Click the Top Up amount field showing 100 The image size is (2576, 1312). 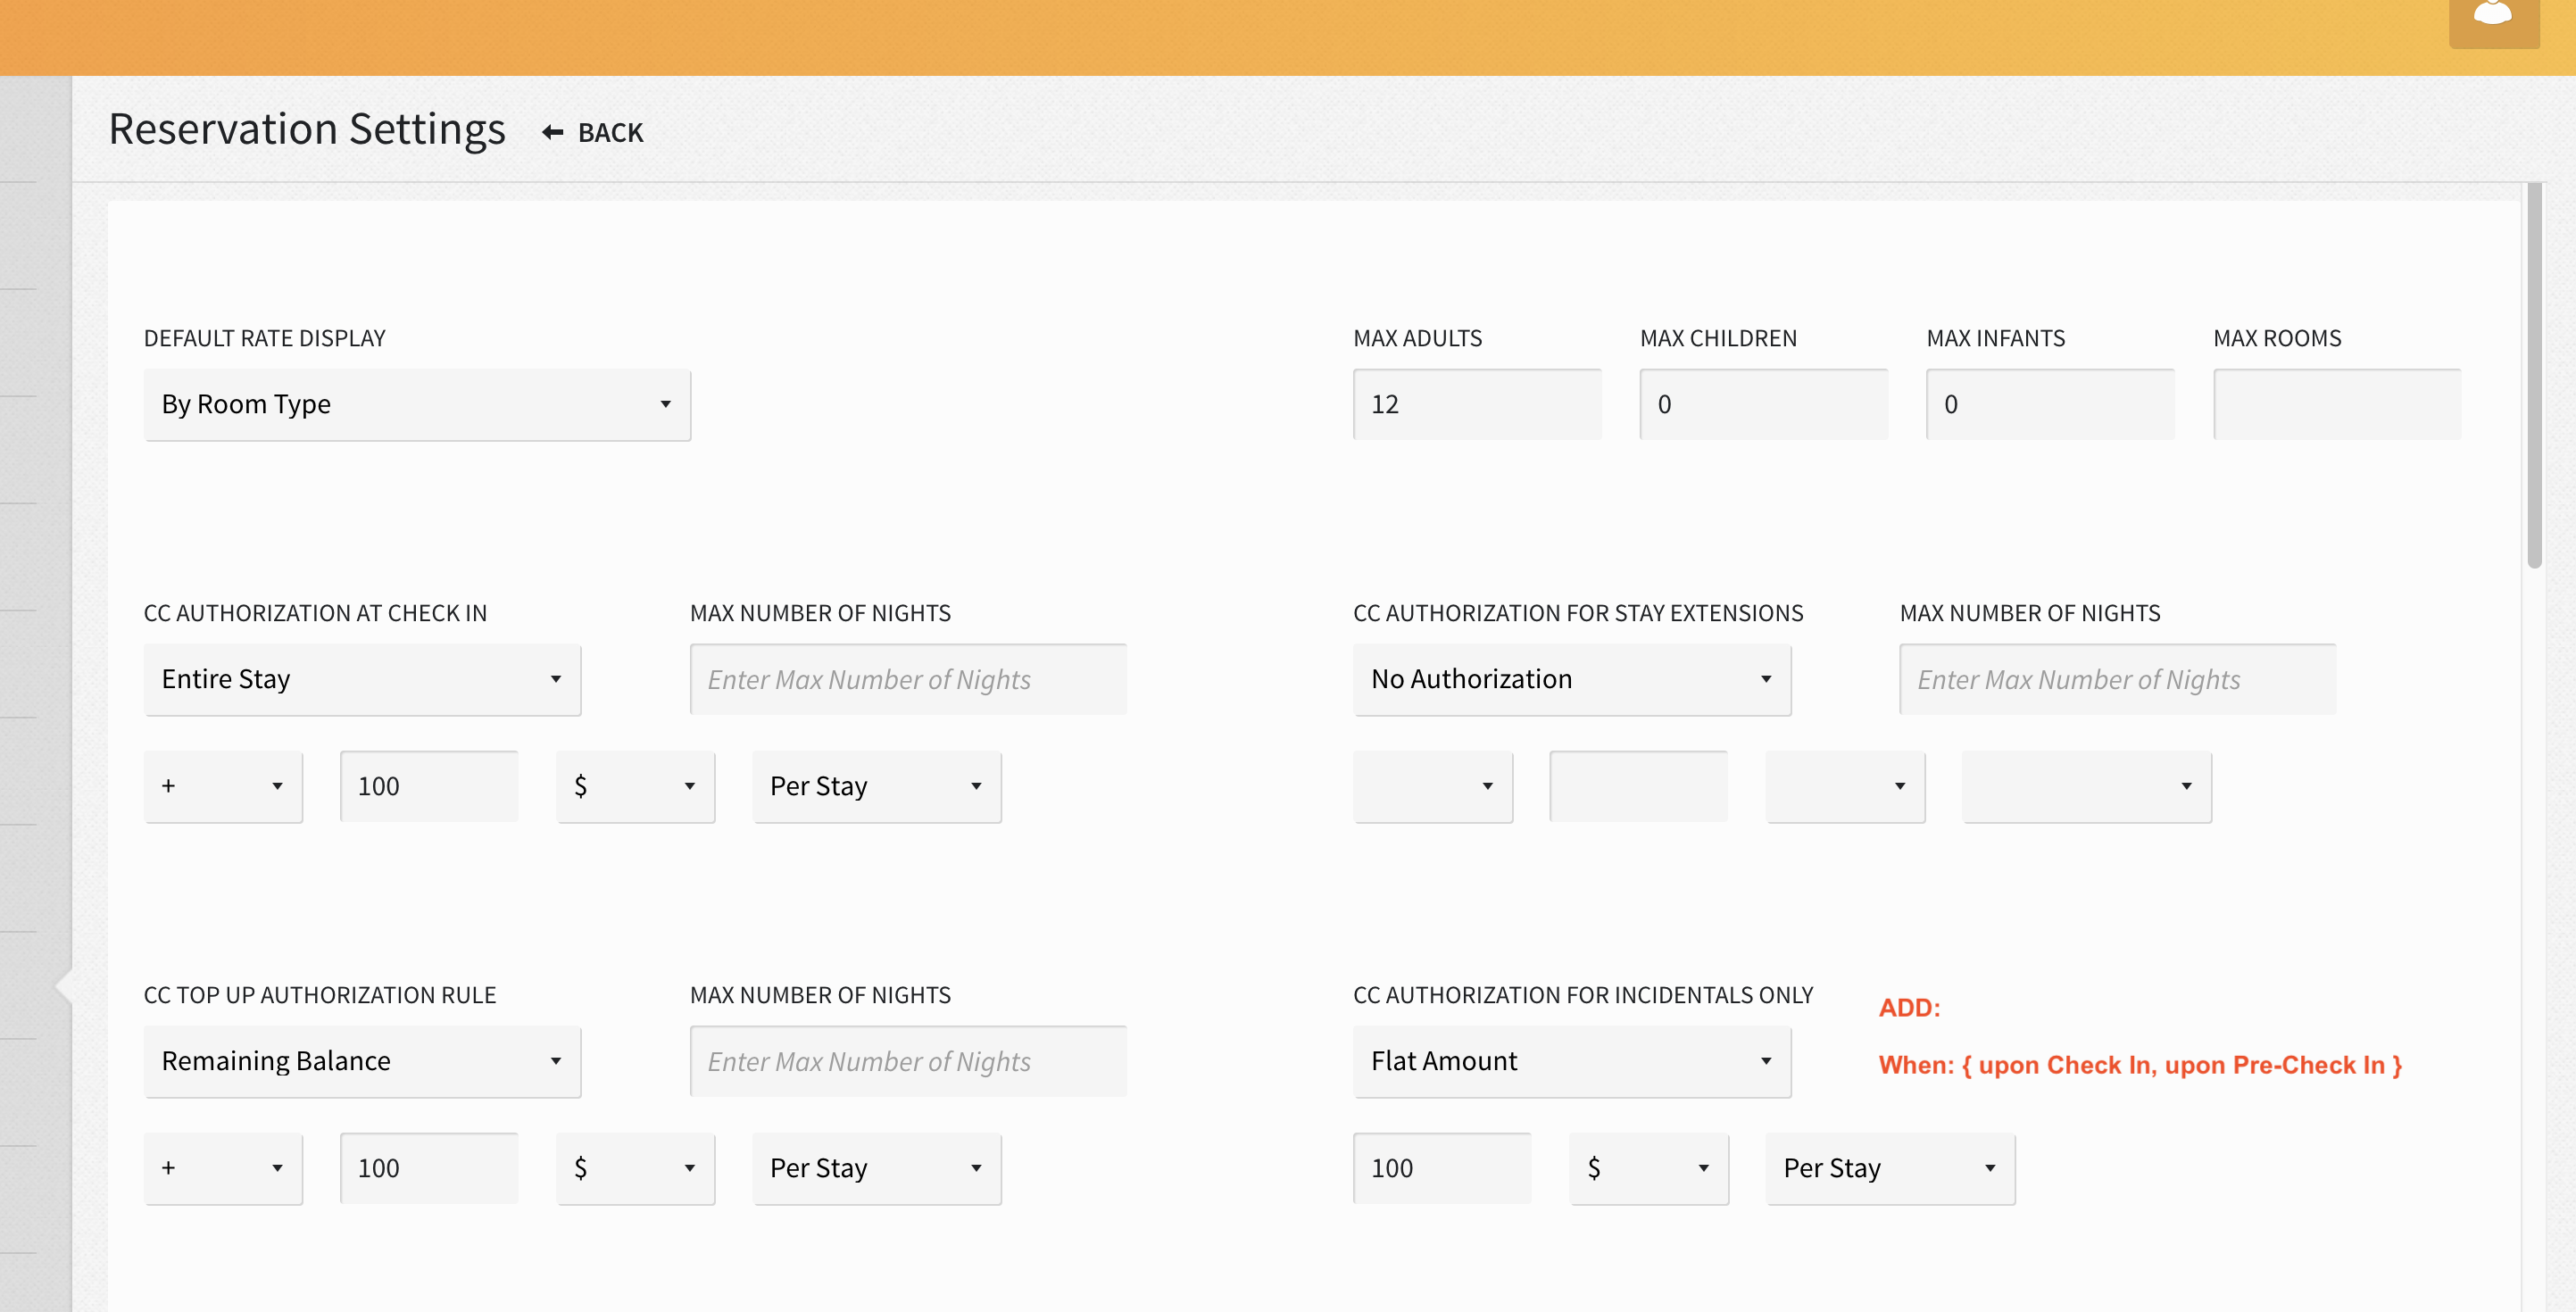click(x=429, y=1168)
